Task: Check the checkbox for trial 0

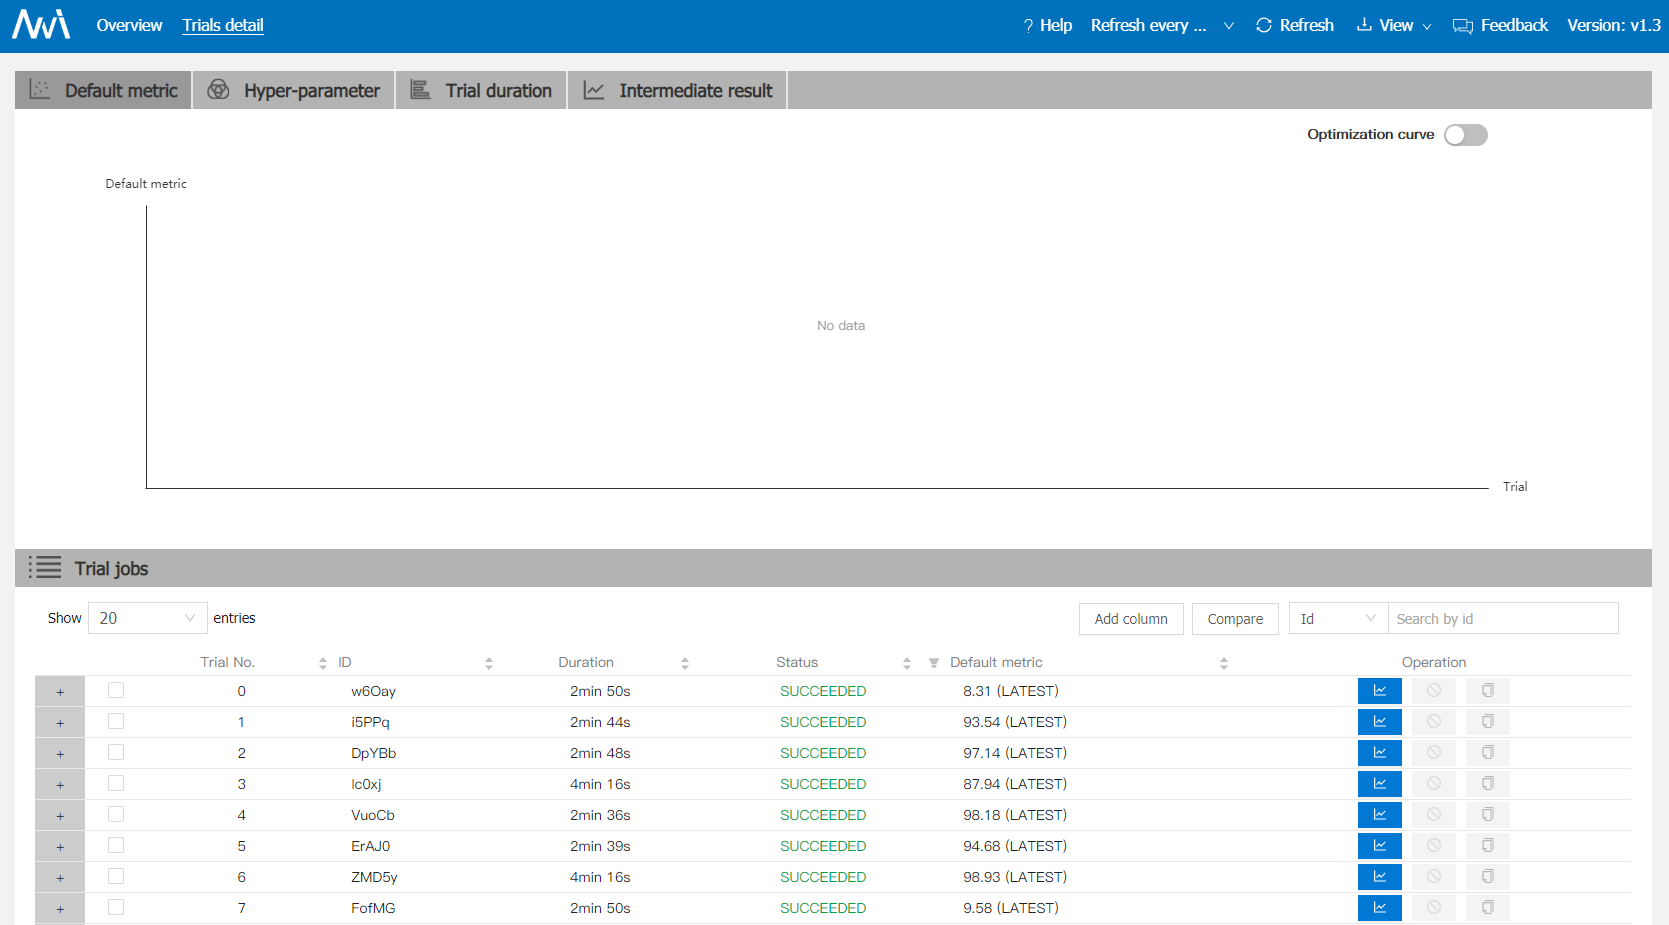Action: tap(116, 690)
